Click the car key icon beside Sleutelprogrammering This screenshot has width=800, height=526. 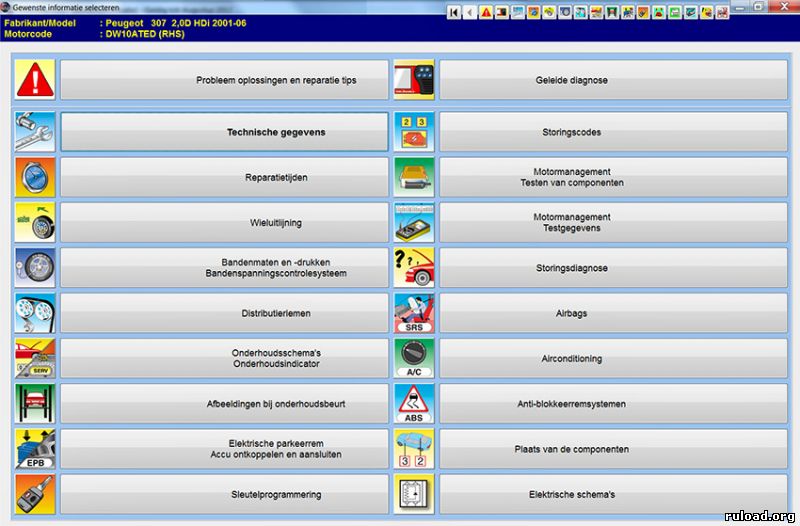pos(35,494)
